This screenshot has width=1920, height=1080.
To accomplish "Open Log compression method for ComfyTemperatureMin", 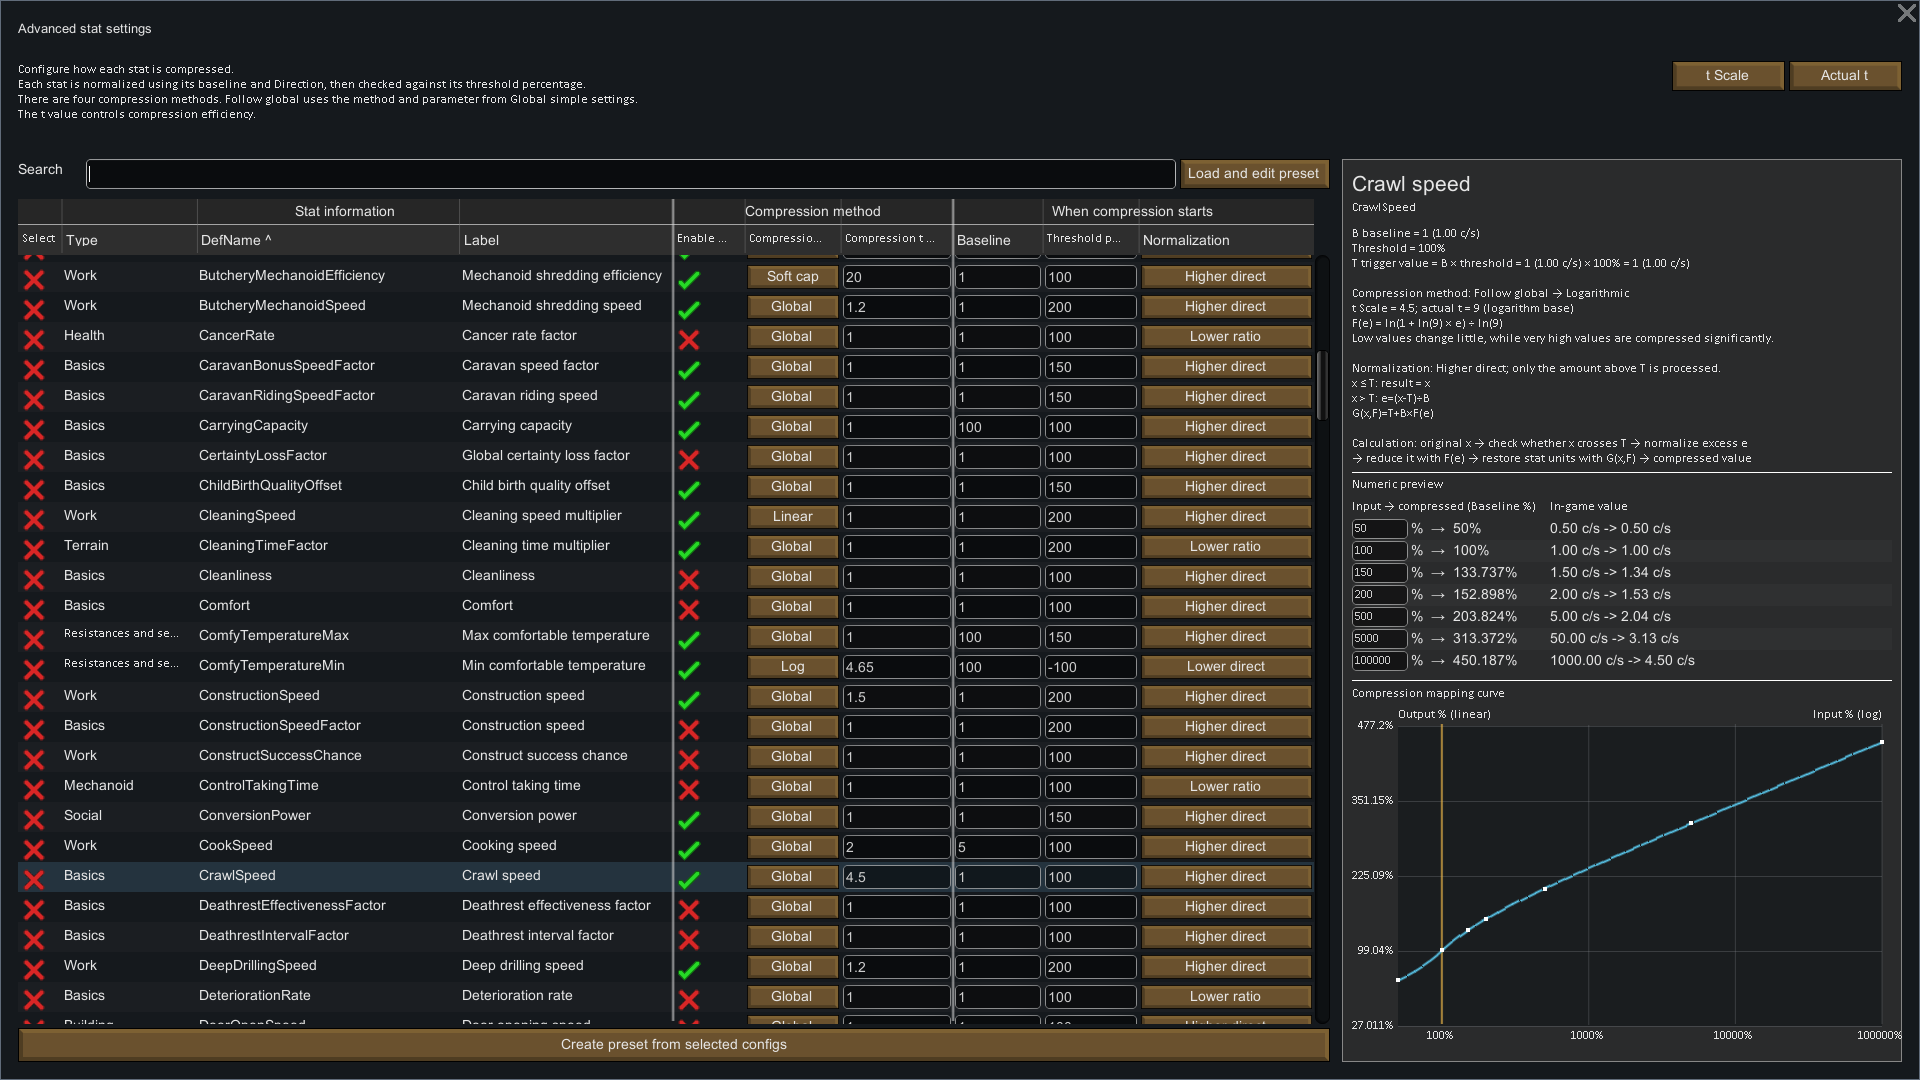I will click(x=792, y=667).
